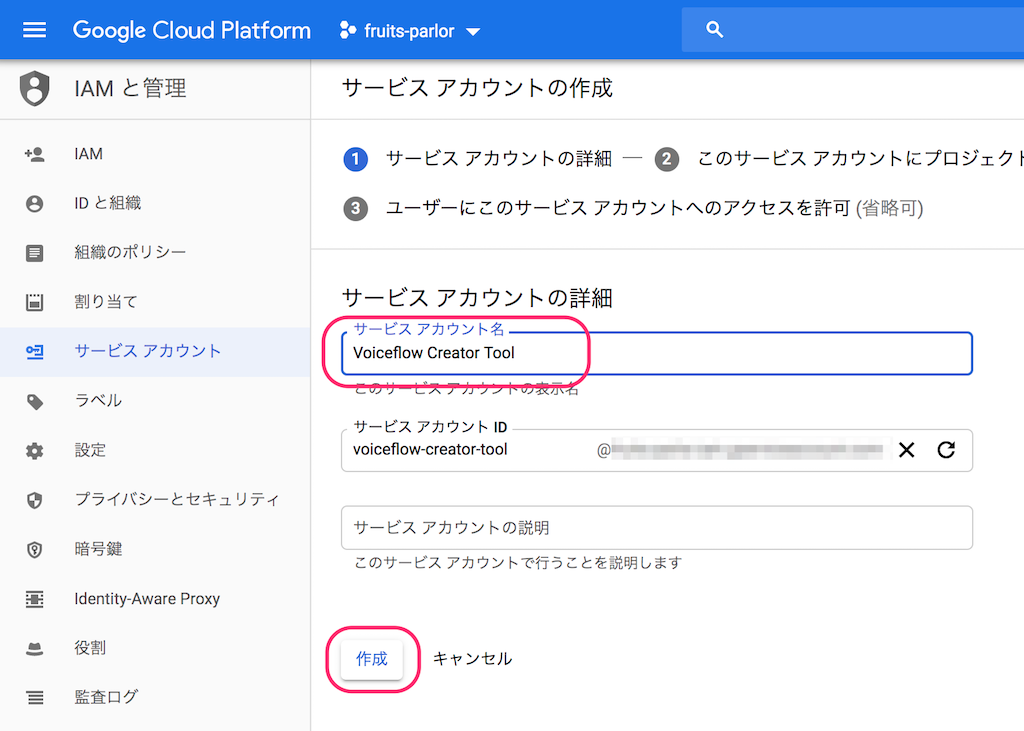Select サービス アカウント in sidebar
1024x731 pixels.
point(155,351)
